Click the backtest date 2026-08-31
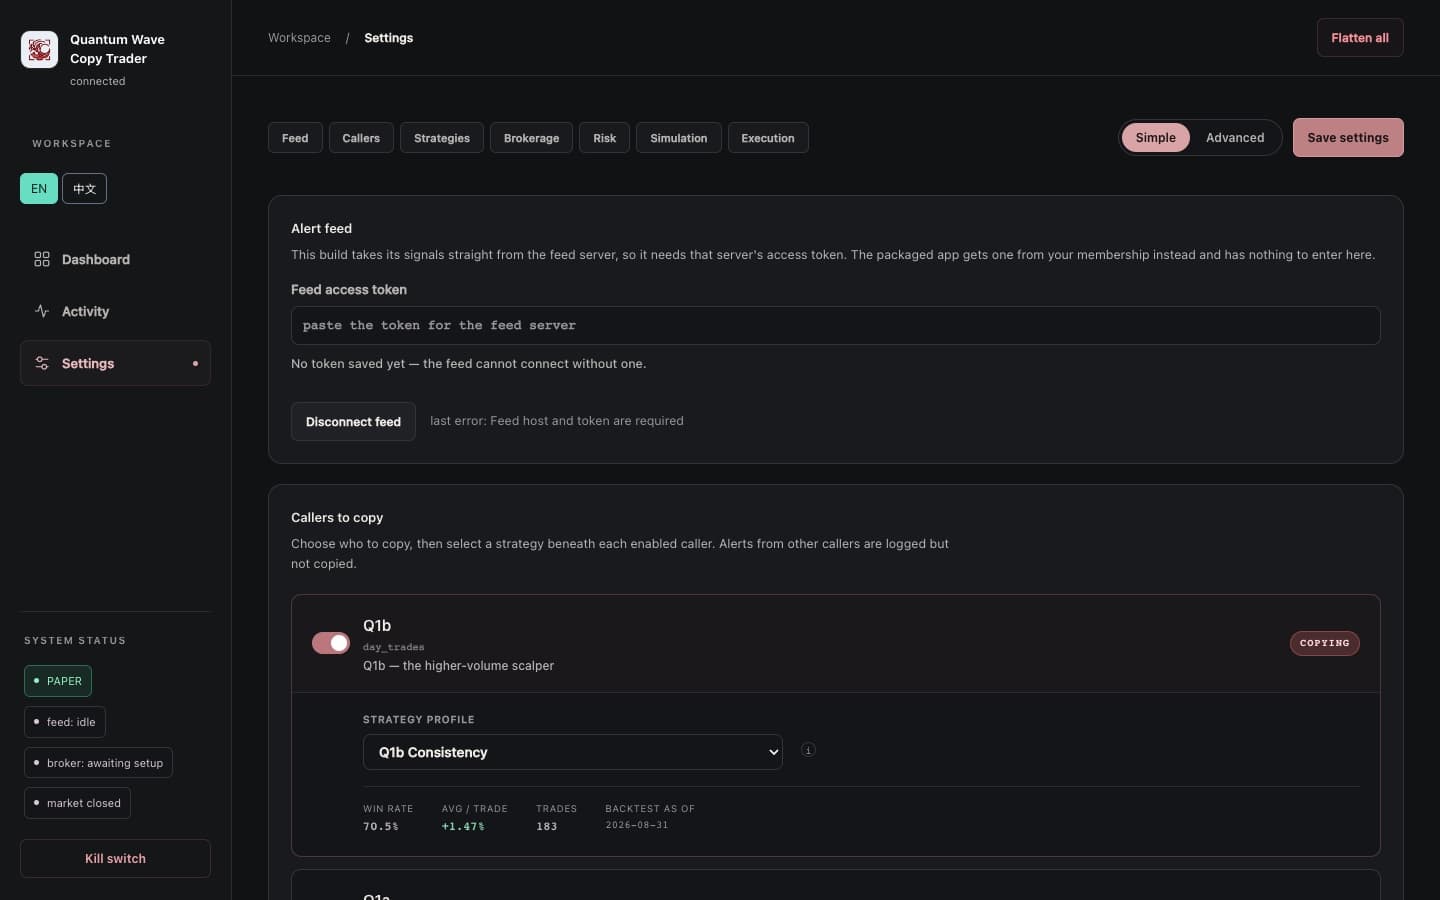Image resolution: width=1440 pixels, height=900 pixels. (x=637, y=825)
